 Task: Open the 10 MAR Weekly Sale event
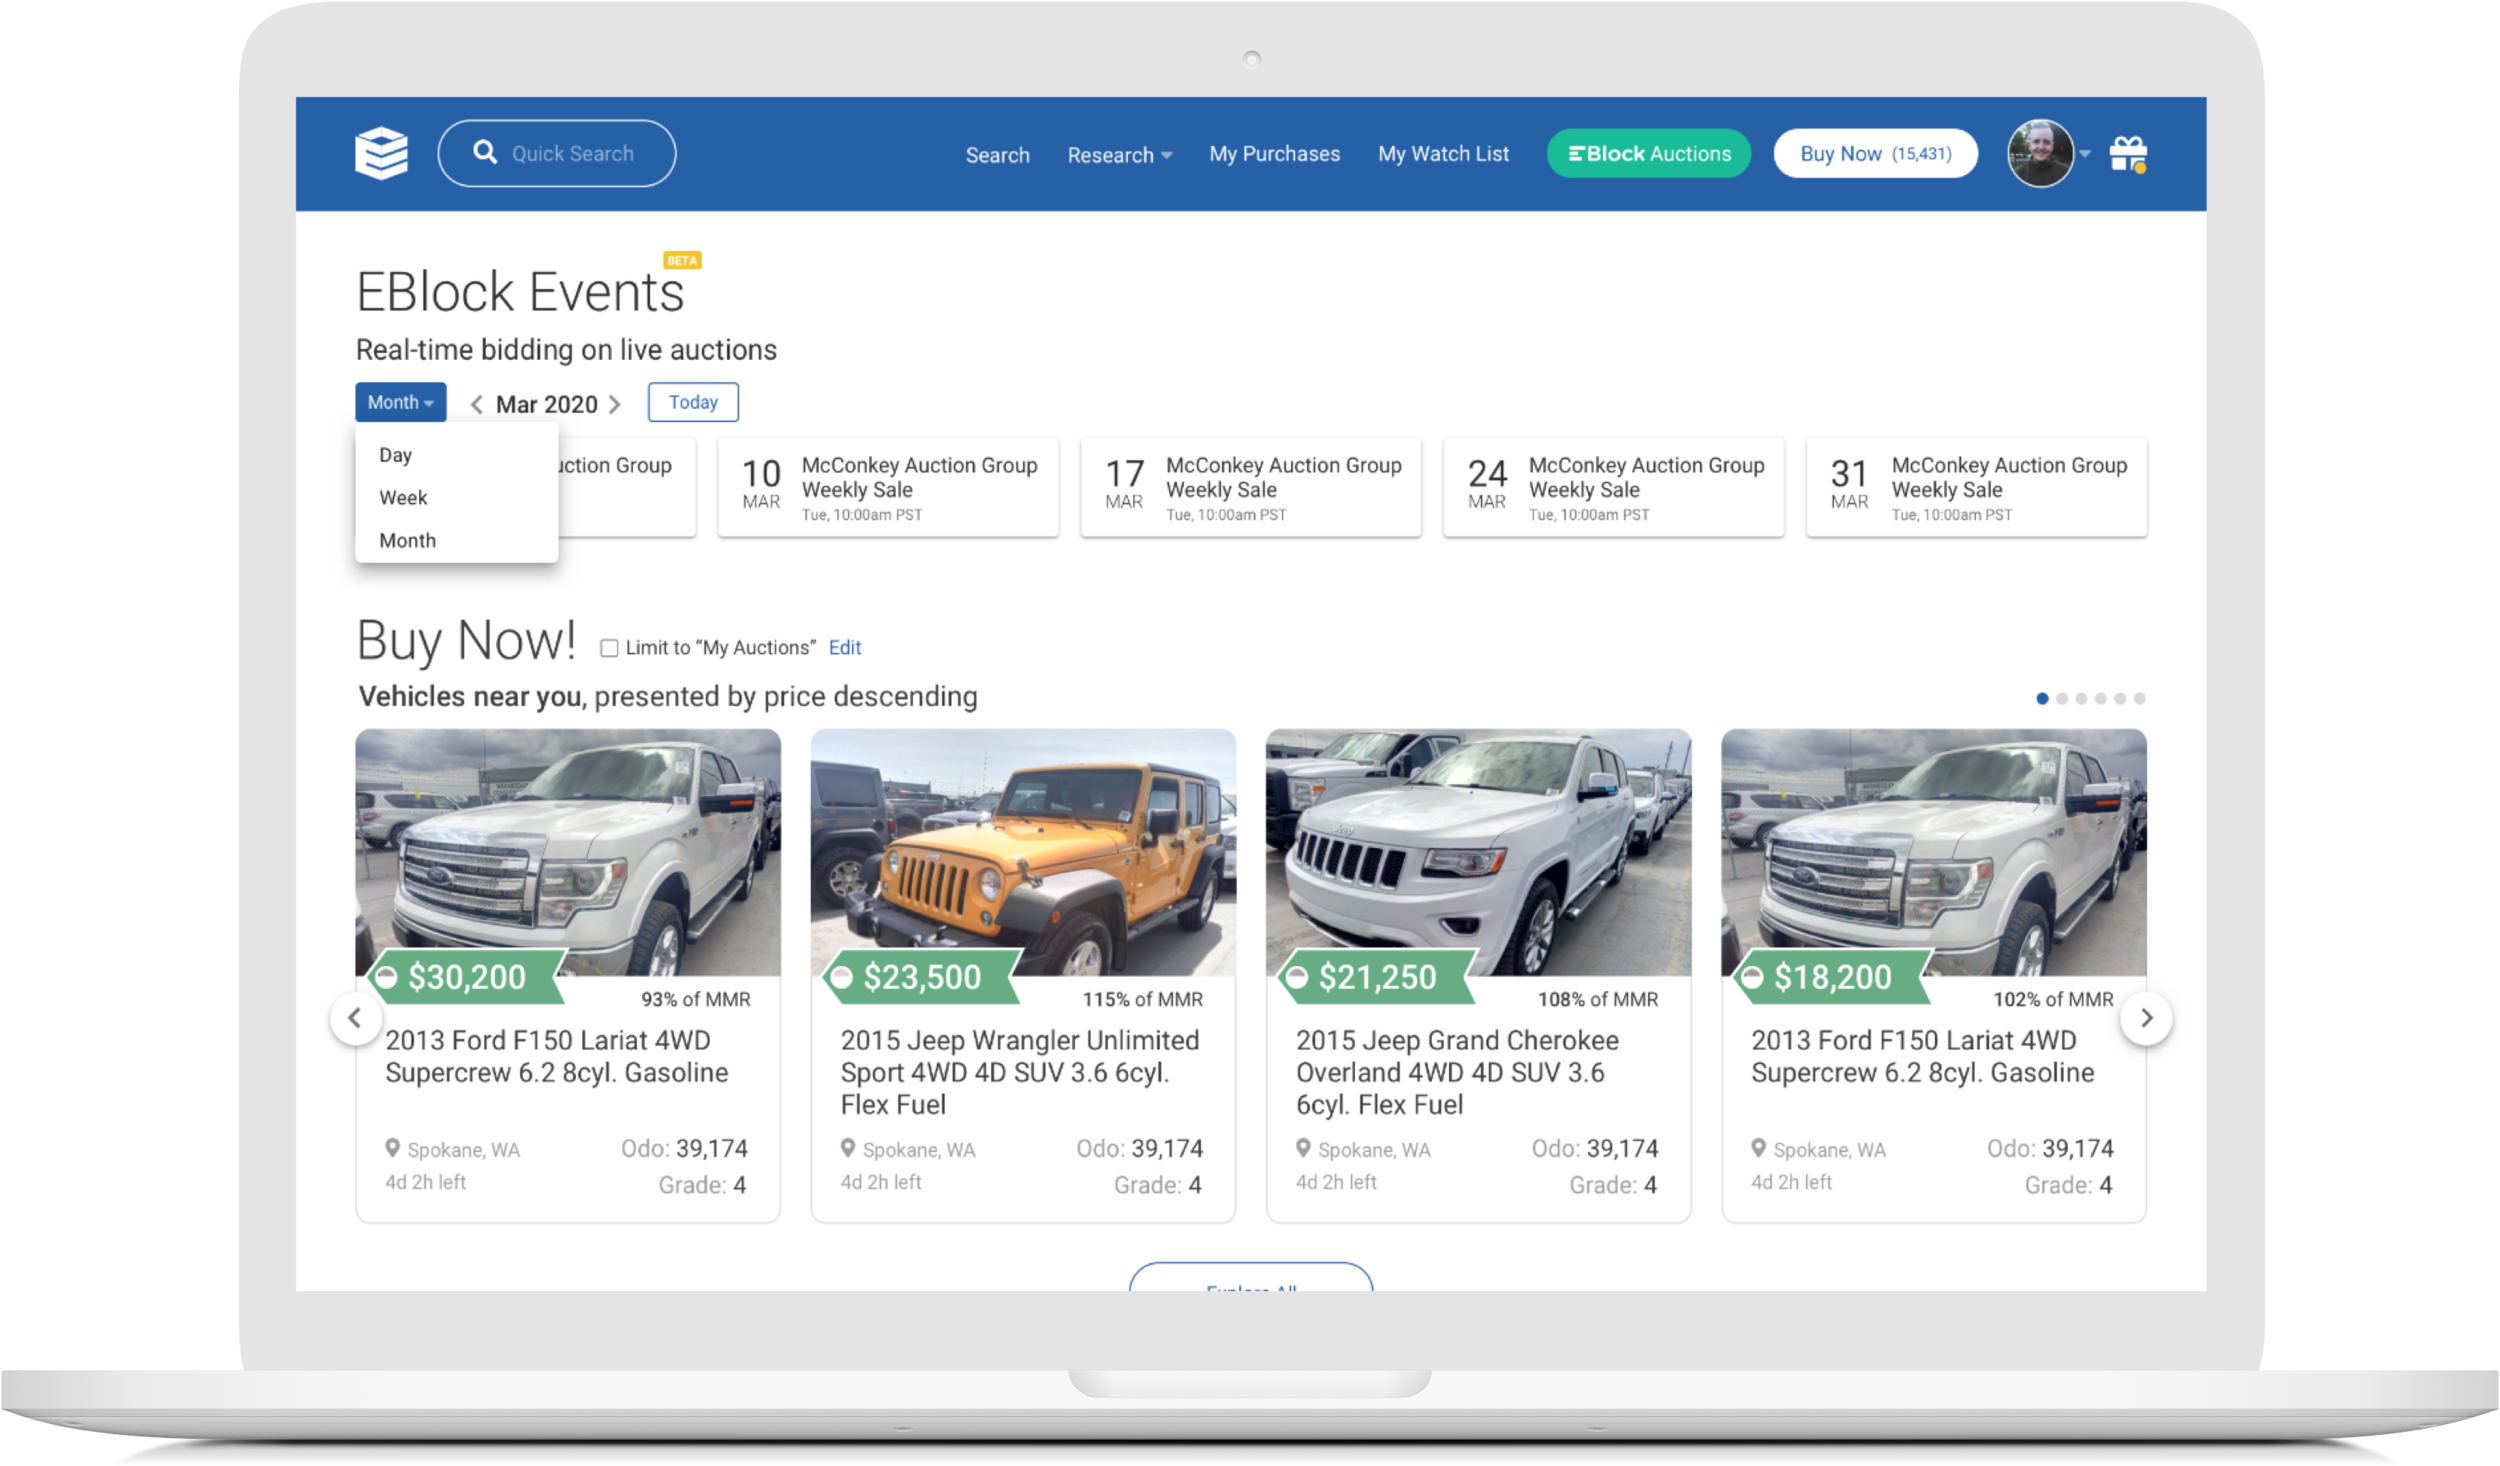pyautogui.click(x=888, y=487)
